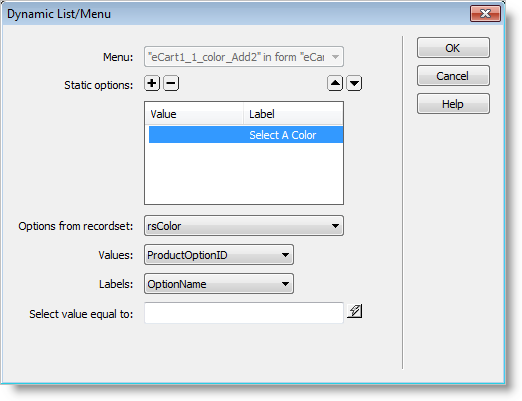
Task: Open the Labels OptionName dropdown
Action: tap(219, 284)
